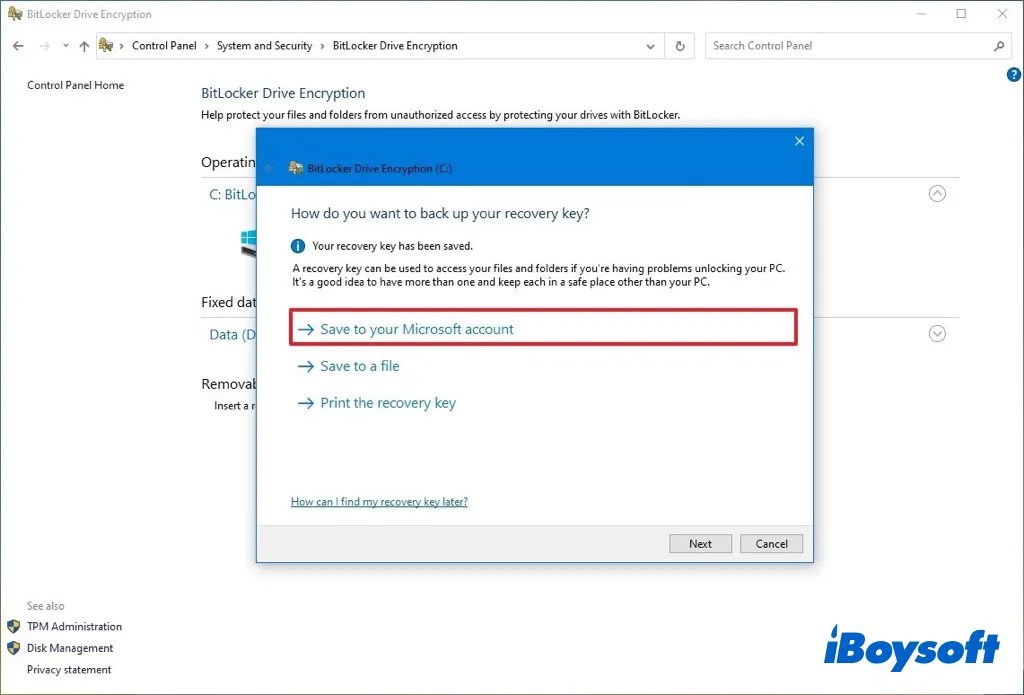Click the Refresh button beside address bar
The image size is (1024, 695).
pyautogui.click(x=680, y=46)
